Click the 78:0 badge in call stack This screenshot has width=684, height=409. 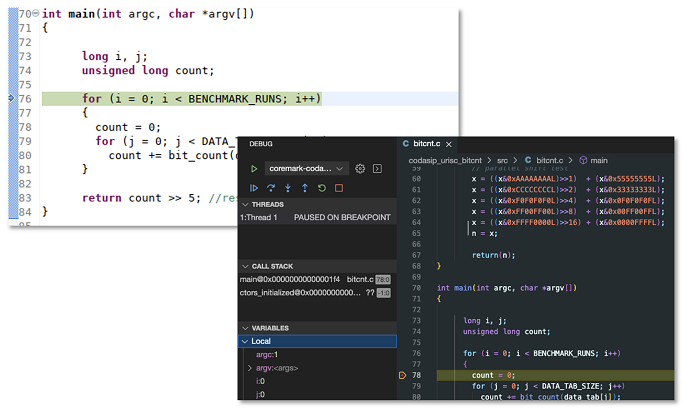[x=383, y=279]
